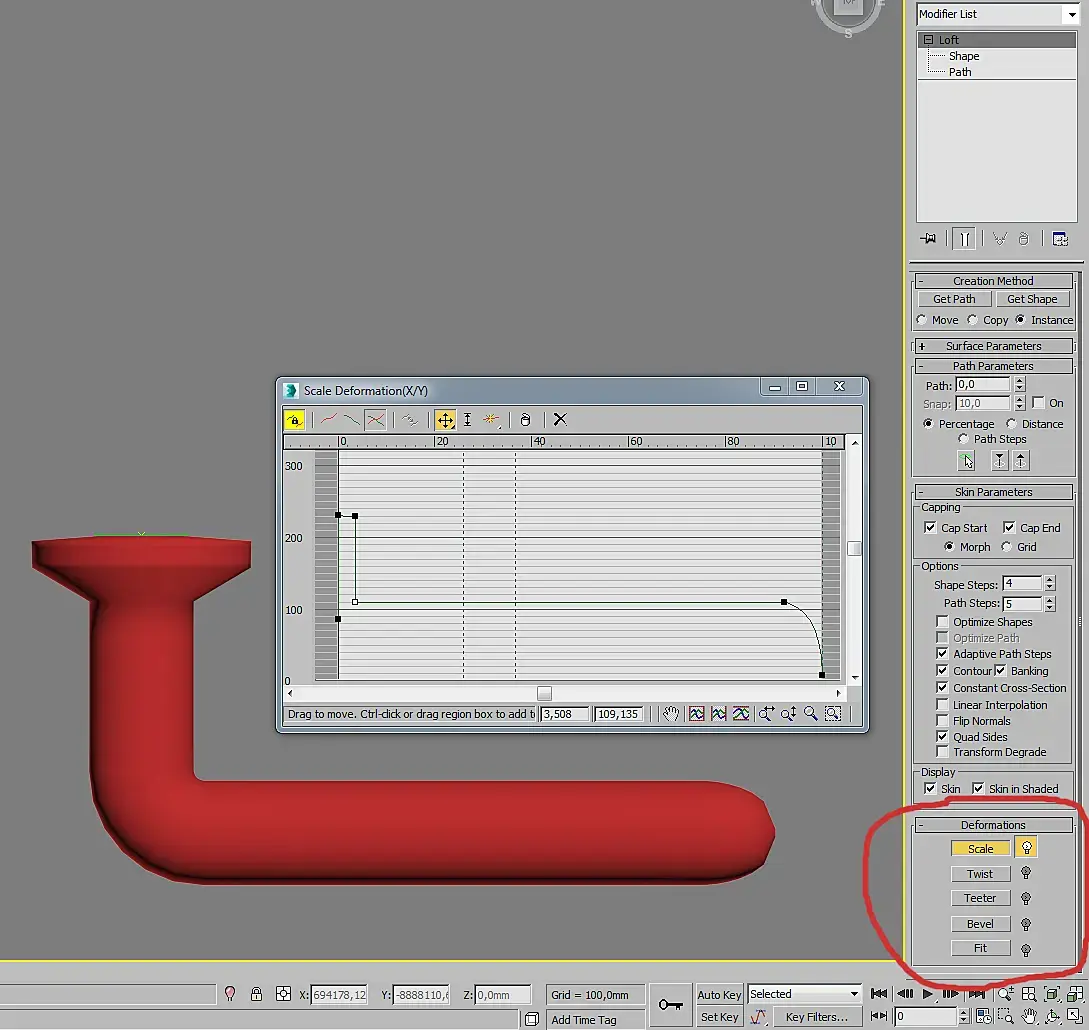Uncheck the Cap Start checkbox
Screen dimensions: 1089x1030
pyautogui.click(x=930, y=528)
